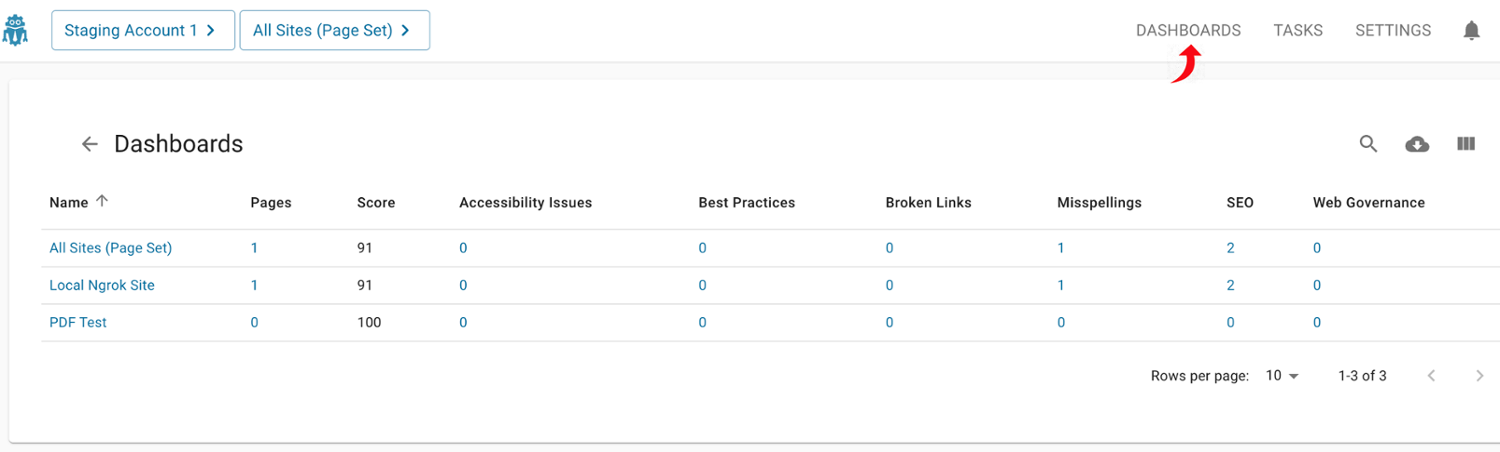Sort by Accessibility Issues column header

click(x=525, y=202)
